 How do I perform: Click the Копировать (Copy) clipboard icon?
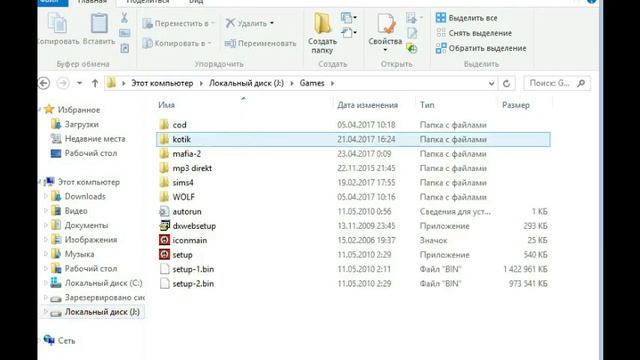[x=58, y=23]
